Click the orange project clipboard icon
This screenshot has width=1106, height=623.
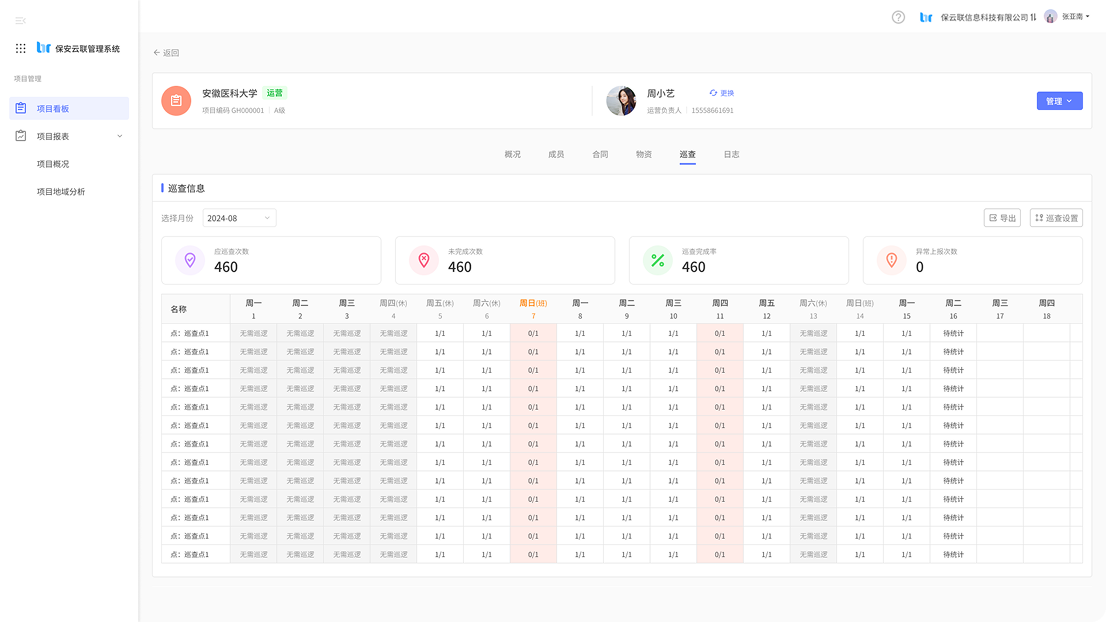click(176, 101)
